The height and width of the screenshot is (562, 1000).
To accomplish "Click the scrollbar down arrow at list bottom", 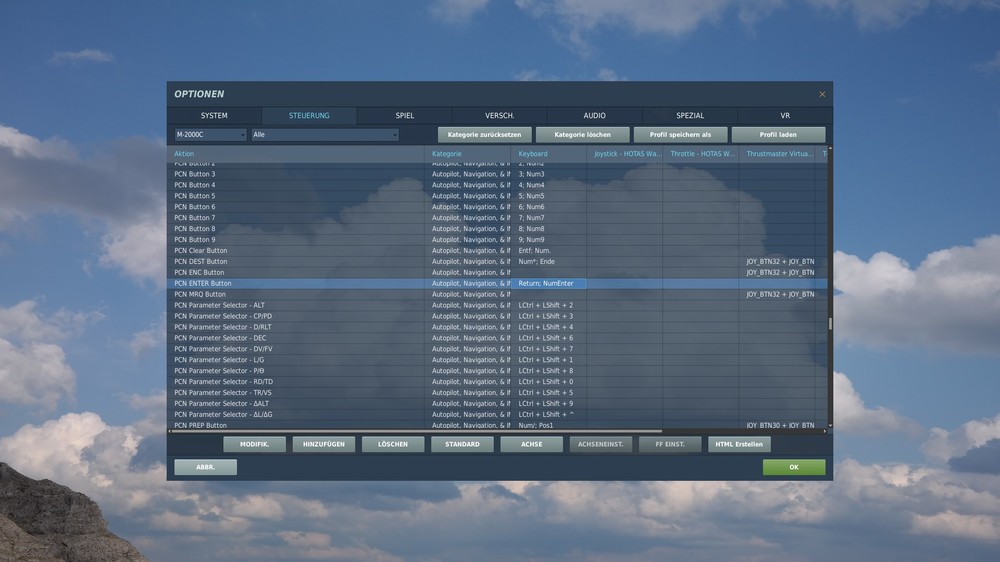I will point(830,425).
